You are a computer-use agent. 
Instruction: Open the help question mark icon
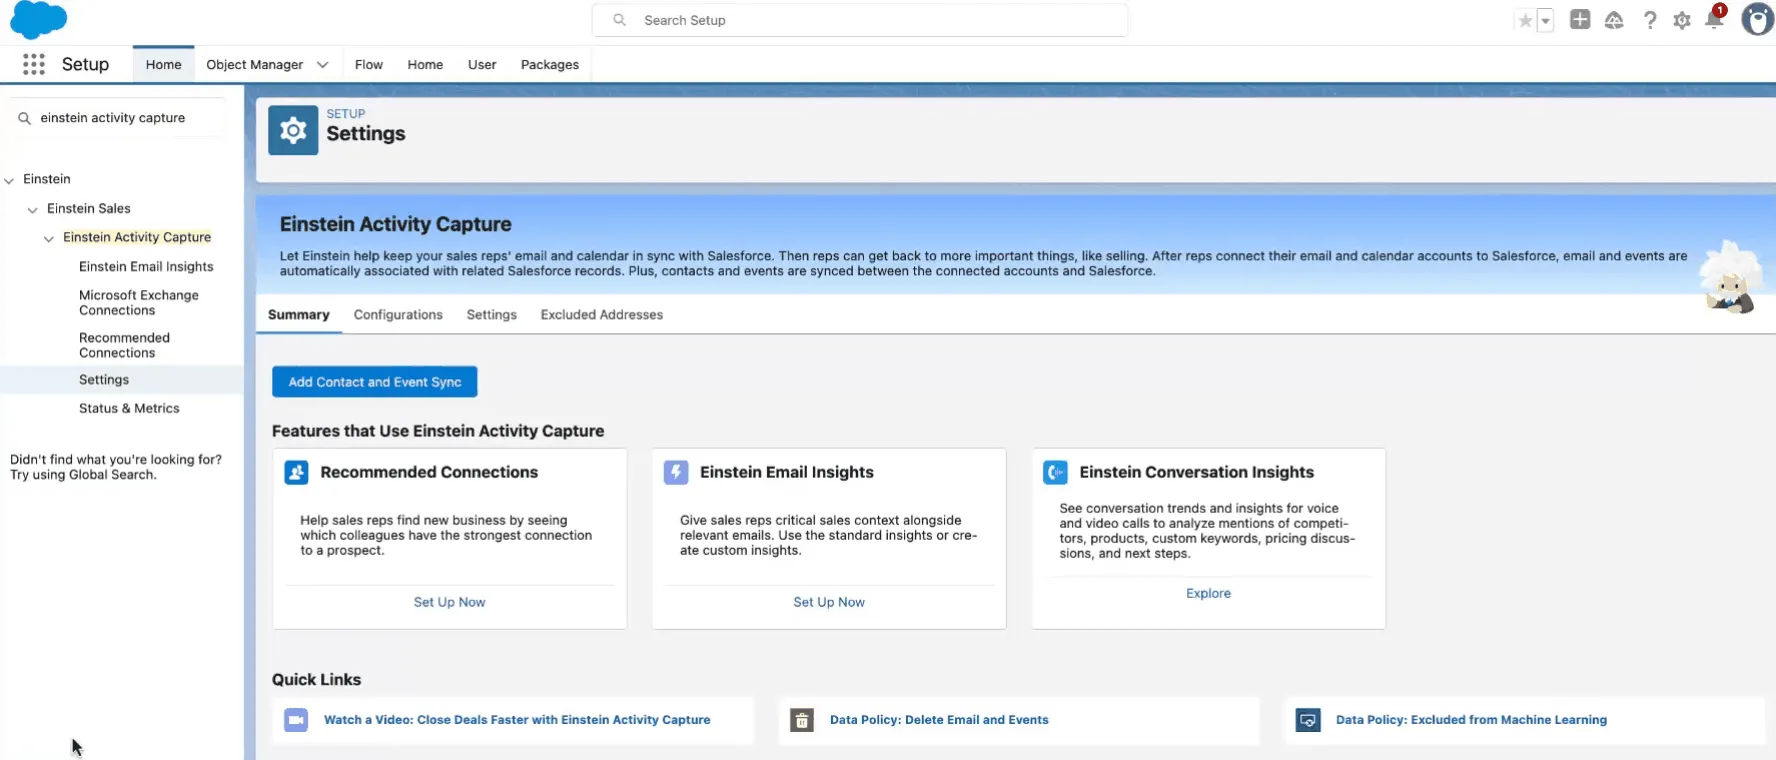pos(1650,20)
